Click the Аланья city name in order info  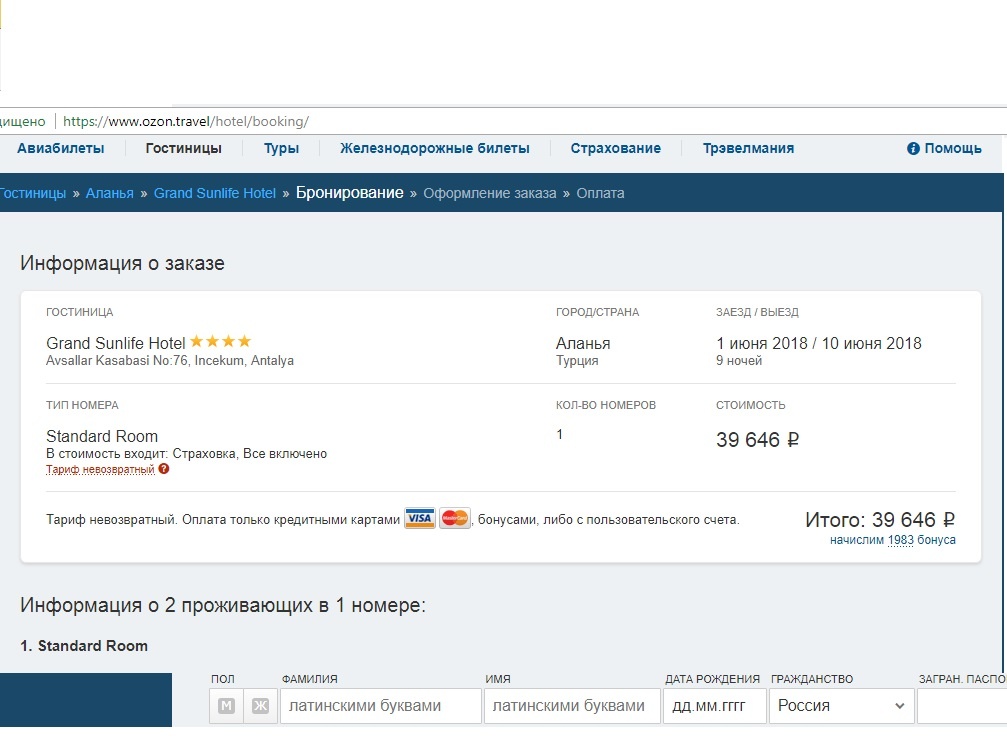[583, 344]
